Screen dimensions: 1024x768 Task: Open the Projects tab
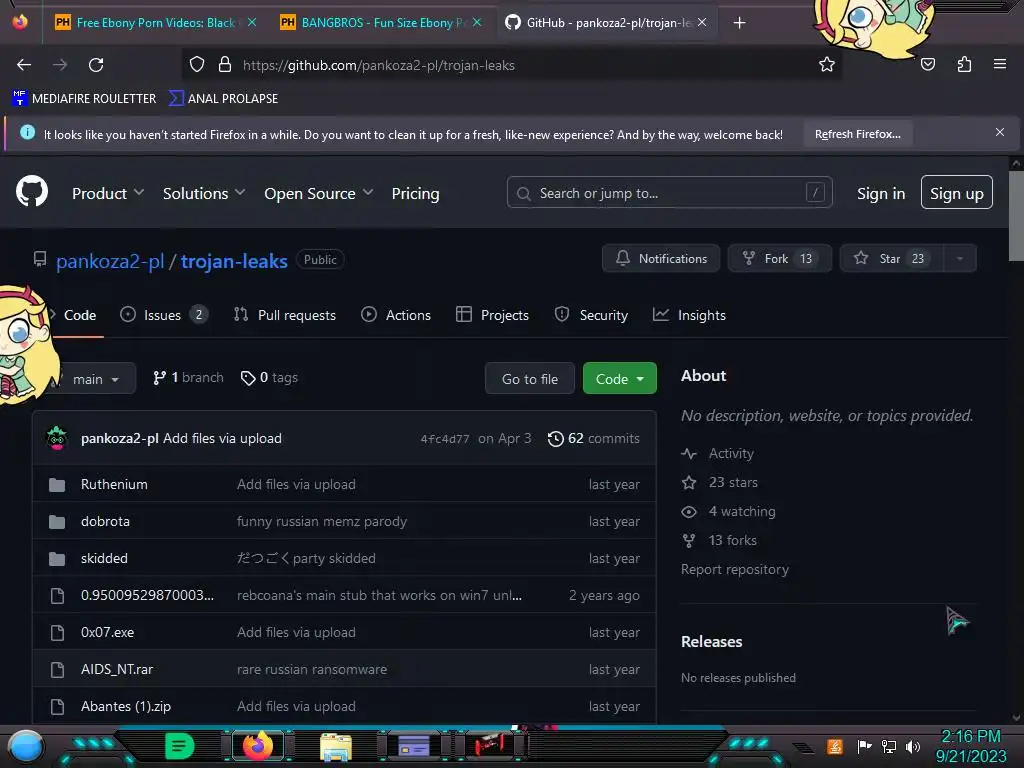point(492,315)
